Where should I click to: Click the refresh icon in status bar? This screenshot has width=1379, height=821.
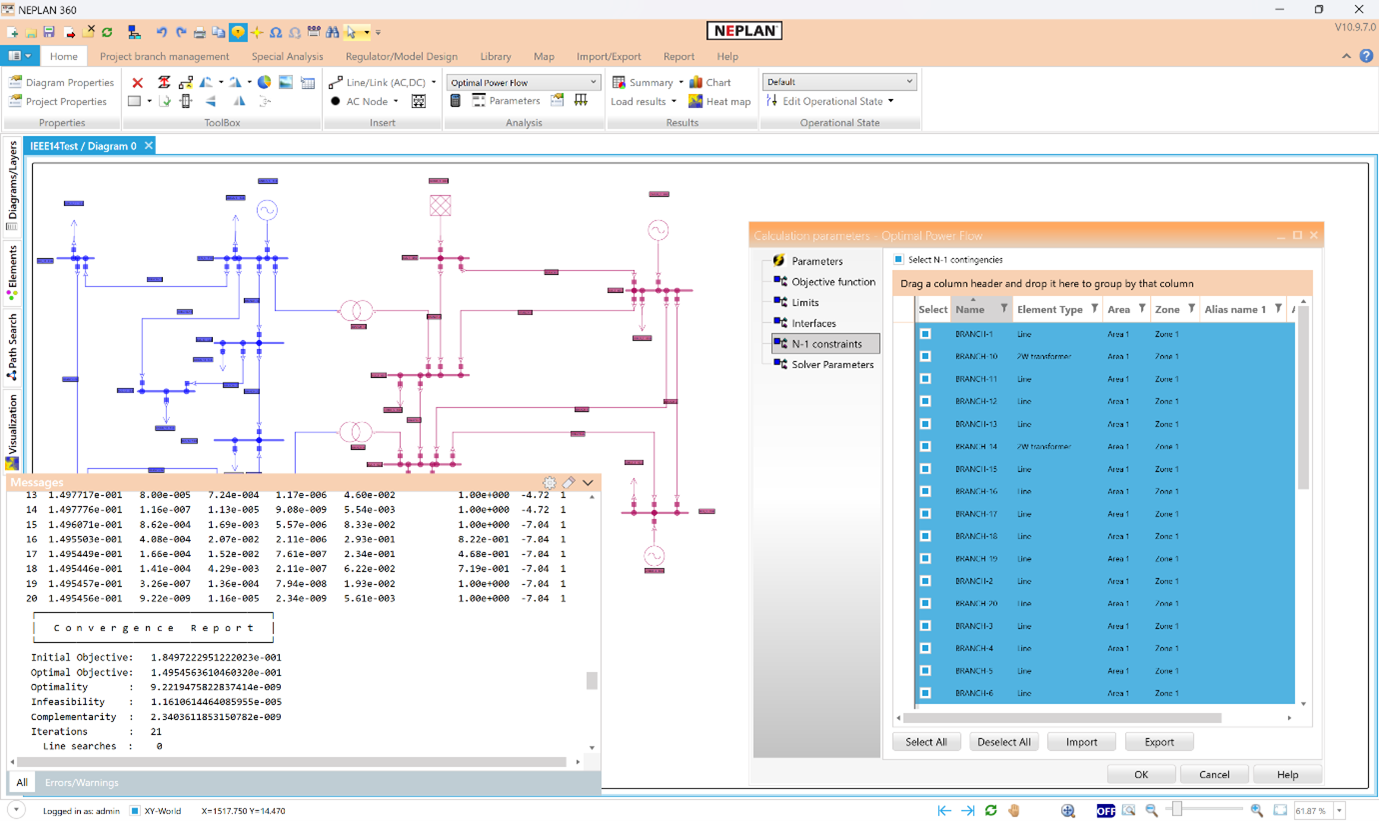991,810
